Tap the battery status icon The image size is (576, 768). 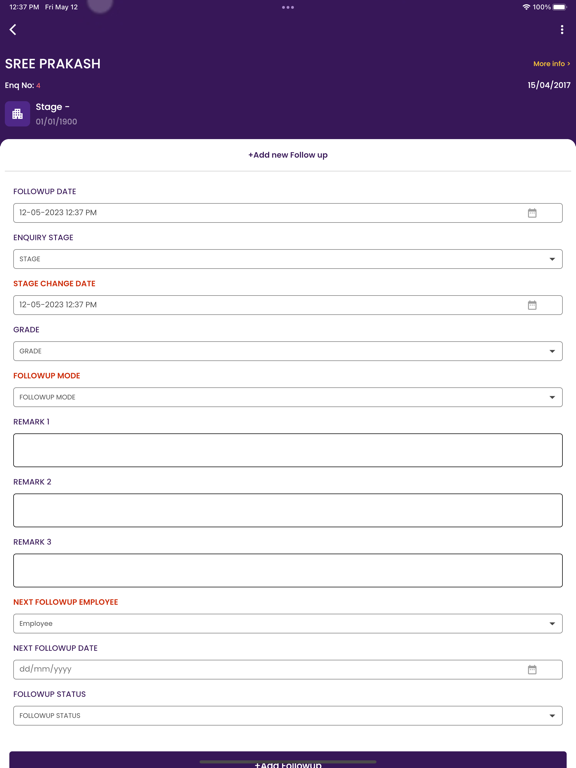coord(560,7)
